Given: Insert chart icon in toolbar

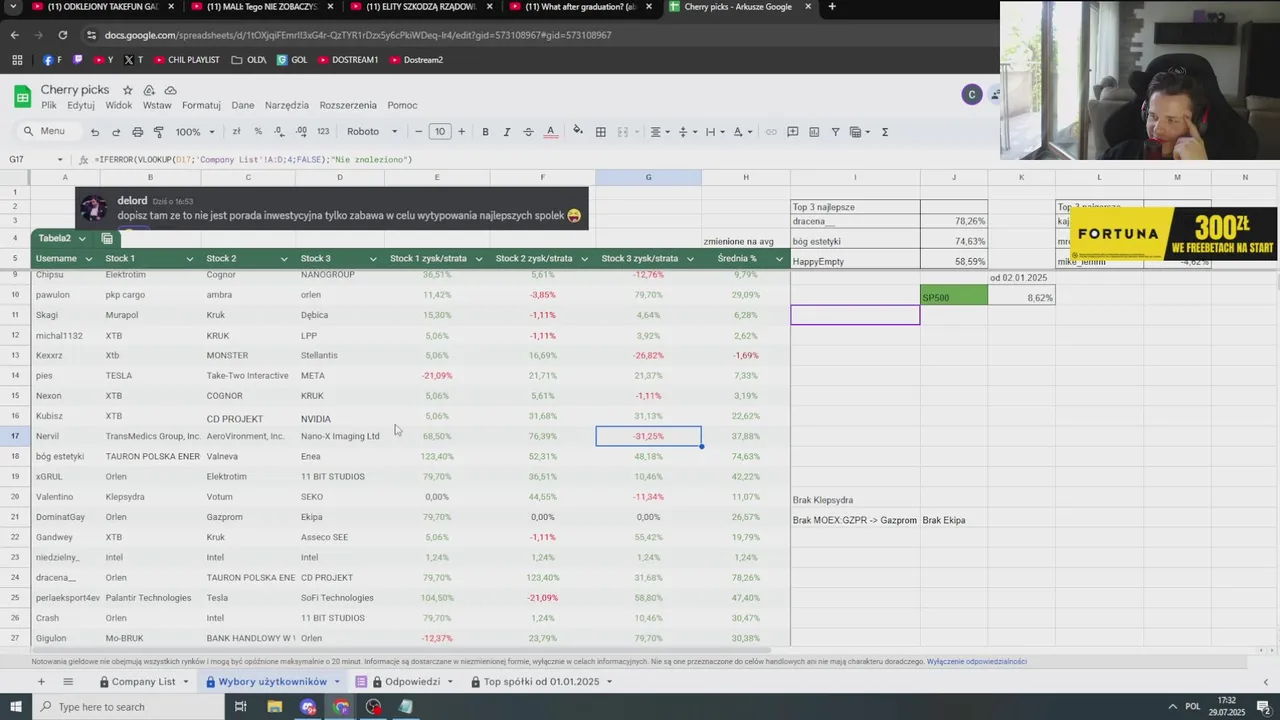Looking at the screenshot, I should click(814, 132).
